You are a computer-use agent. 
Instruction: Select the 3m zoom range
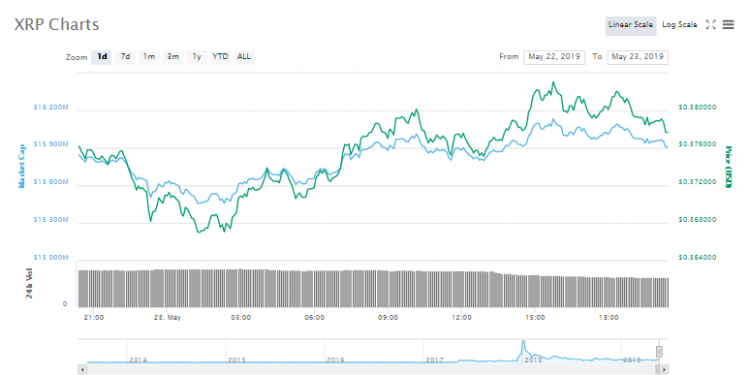(173, 57)
